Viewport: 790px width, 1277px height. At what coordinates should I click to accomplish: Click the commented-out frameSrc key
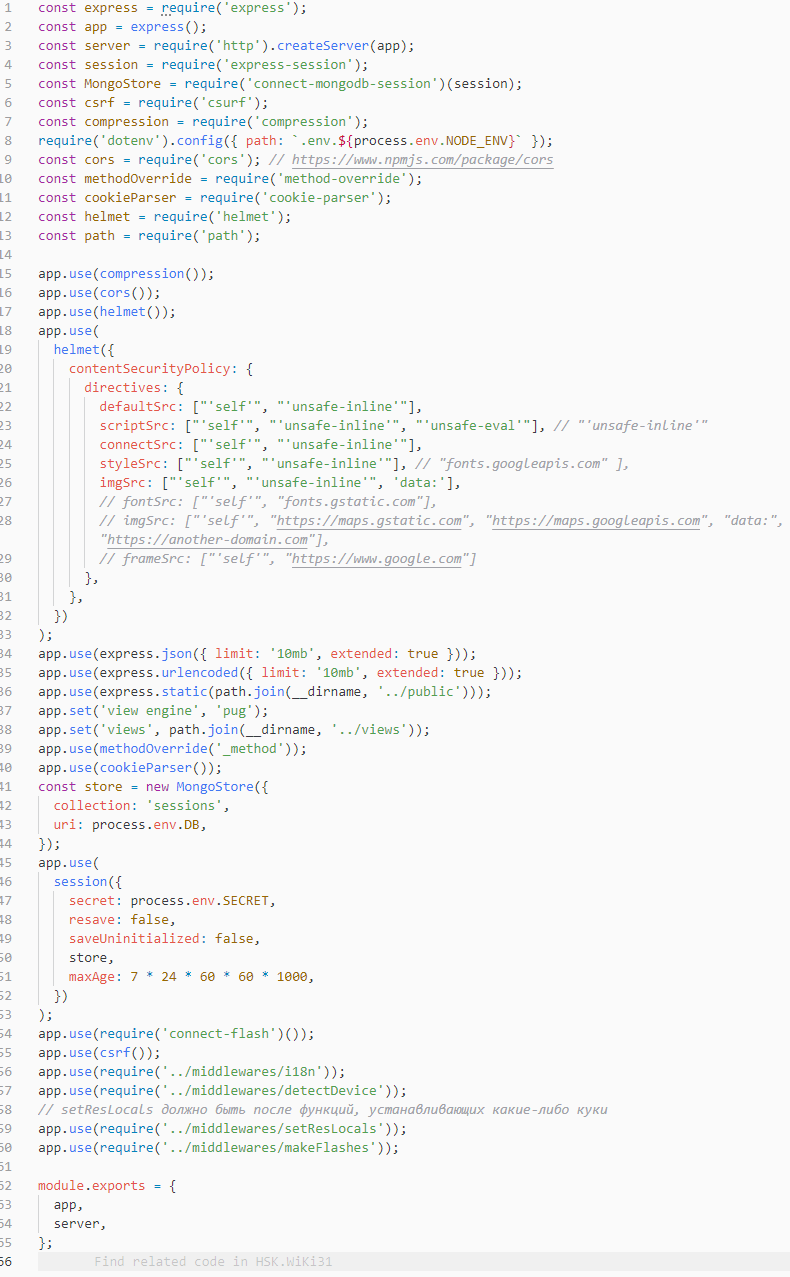[153, 558]
